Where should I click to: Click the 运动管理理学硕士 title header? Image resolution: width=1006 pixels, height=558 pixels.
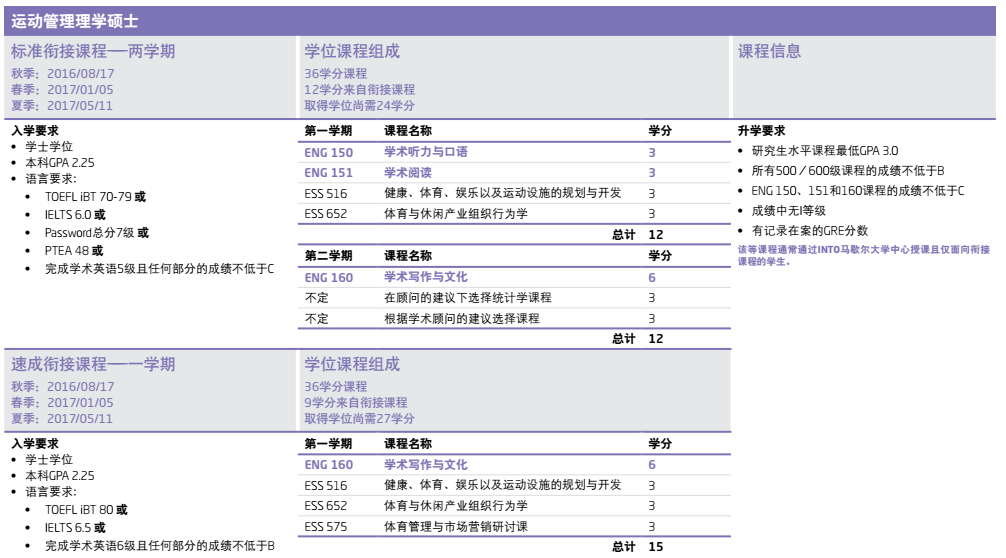76,21
